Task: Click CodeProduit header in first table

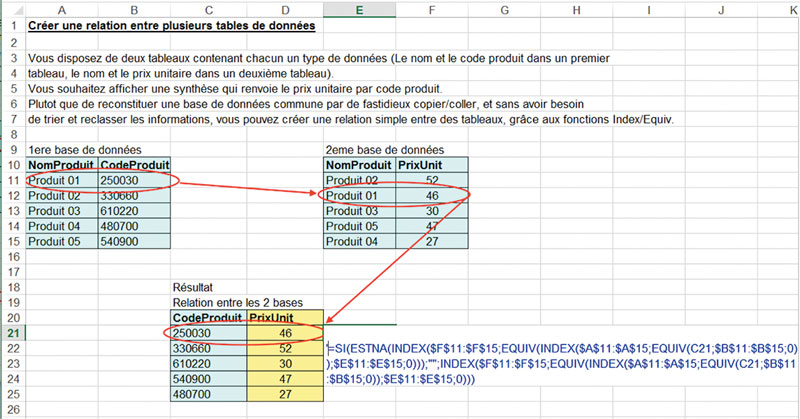Action: click(134, 165)
